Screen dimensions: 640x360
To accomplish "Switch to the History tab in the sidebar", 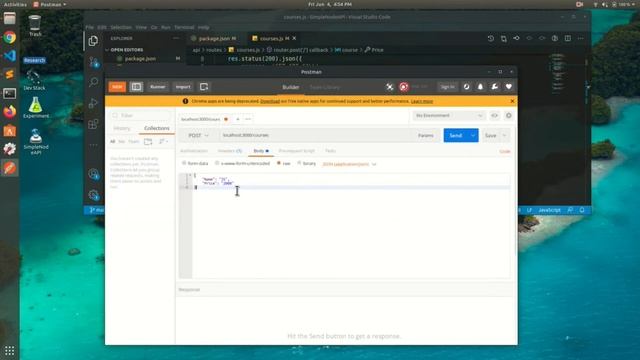I will (x=122, y=128).
